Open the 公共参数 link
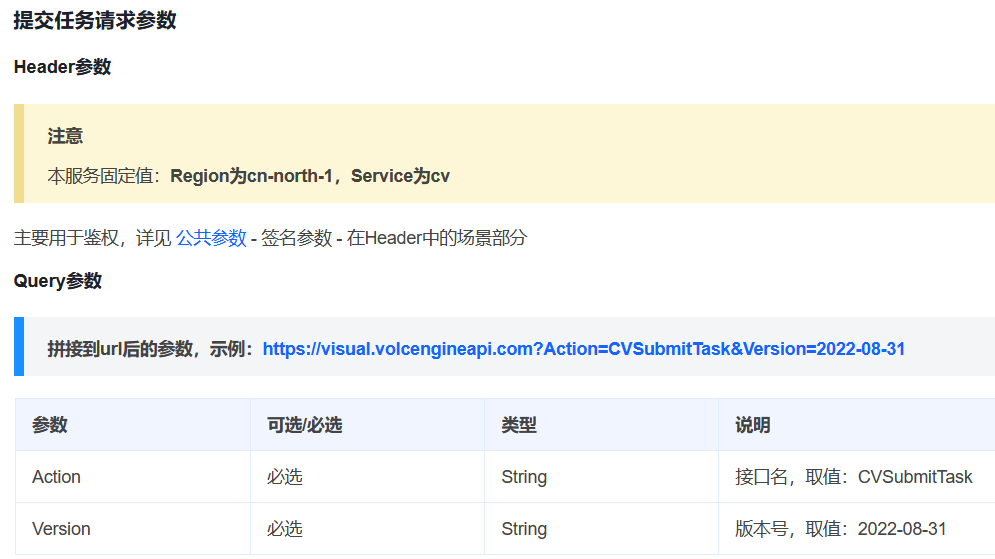Screen dimensions: 995x559 [x=211, y=238]
